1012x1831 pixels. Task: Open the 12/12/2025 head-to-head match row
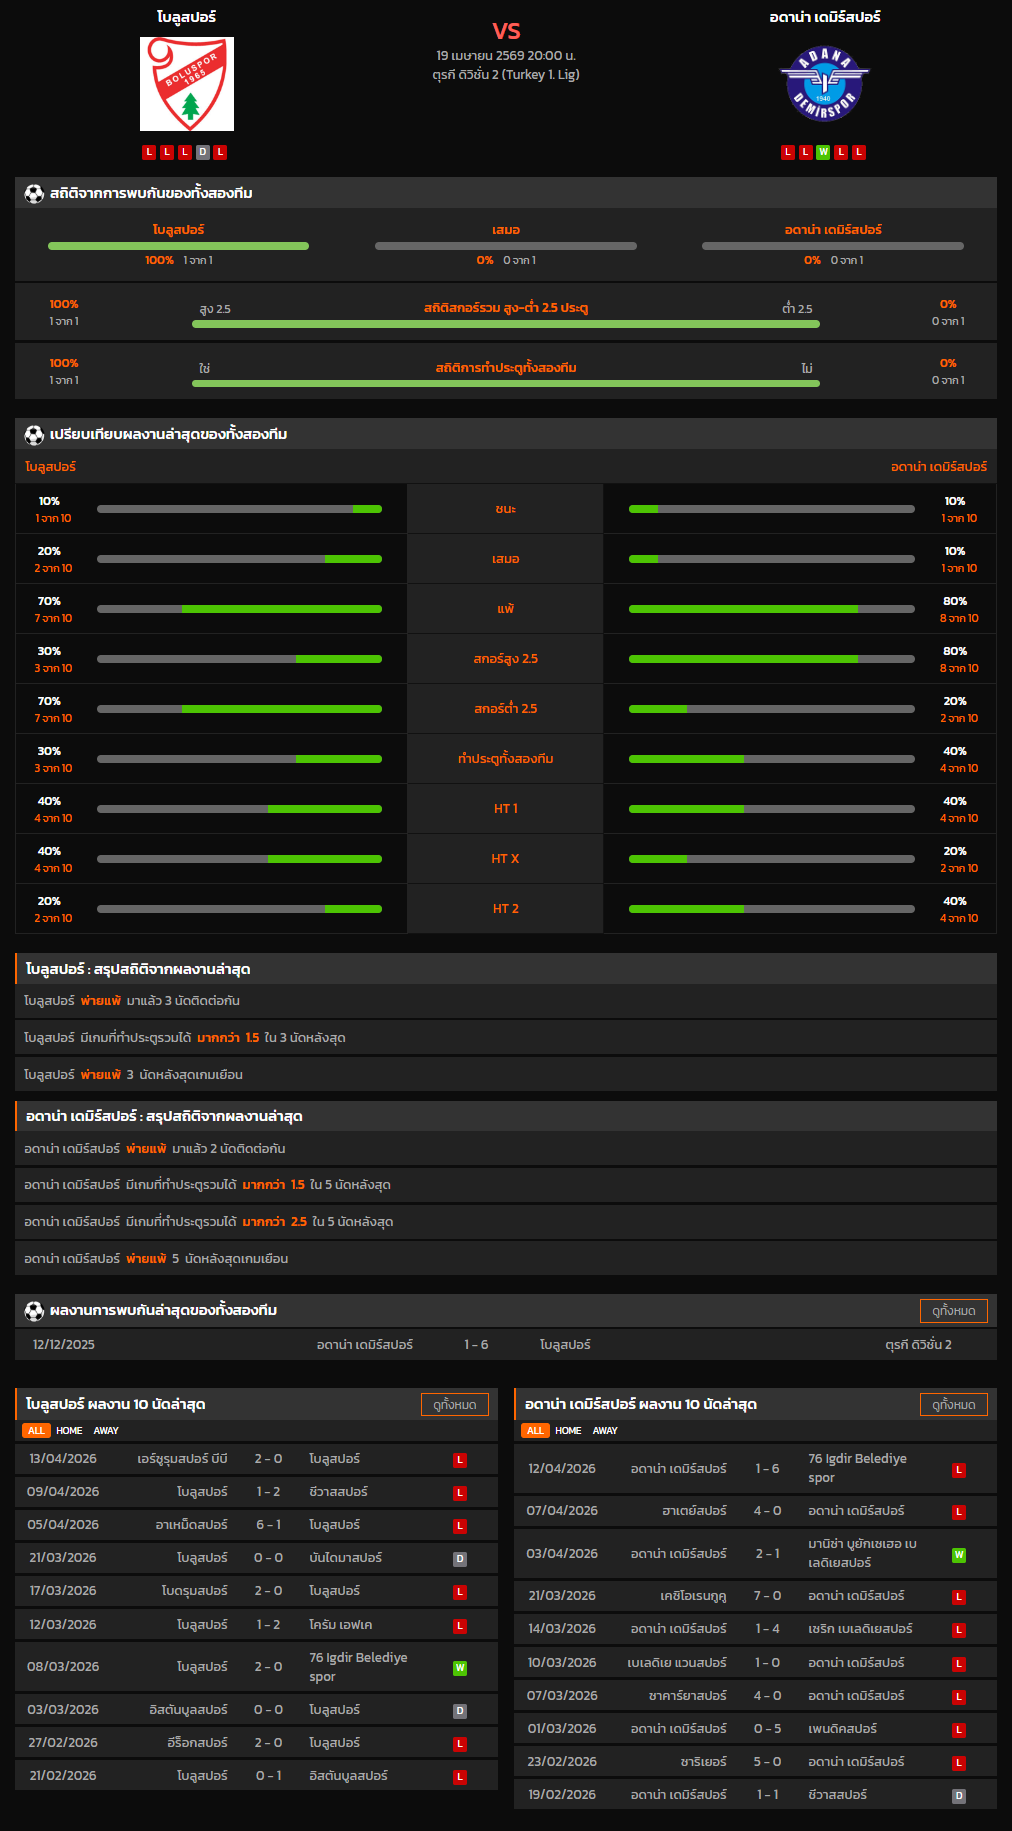(505, 1345)
